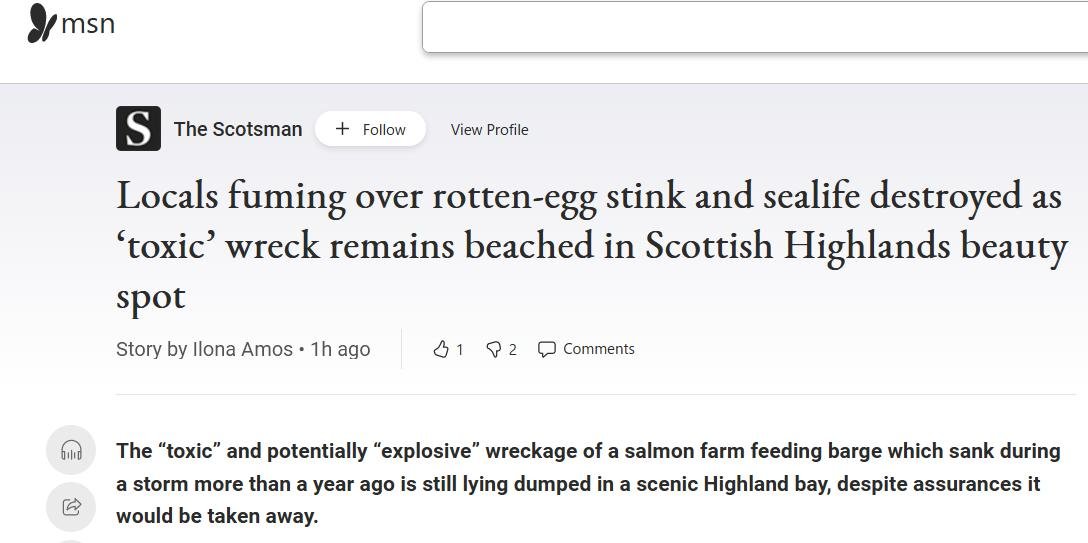1088x543 pixels.
Task: Open The Scotsman publisher name link
Action: click(x=238, y=129)
